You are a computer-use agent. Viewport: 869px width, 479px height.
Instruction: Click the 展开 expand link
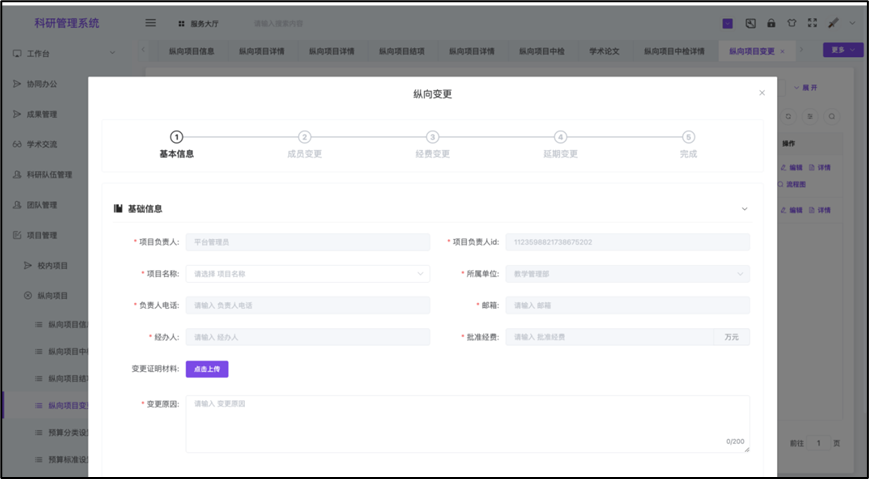[x=805, y=88]
